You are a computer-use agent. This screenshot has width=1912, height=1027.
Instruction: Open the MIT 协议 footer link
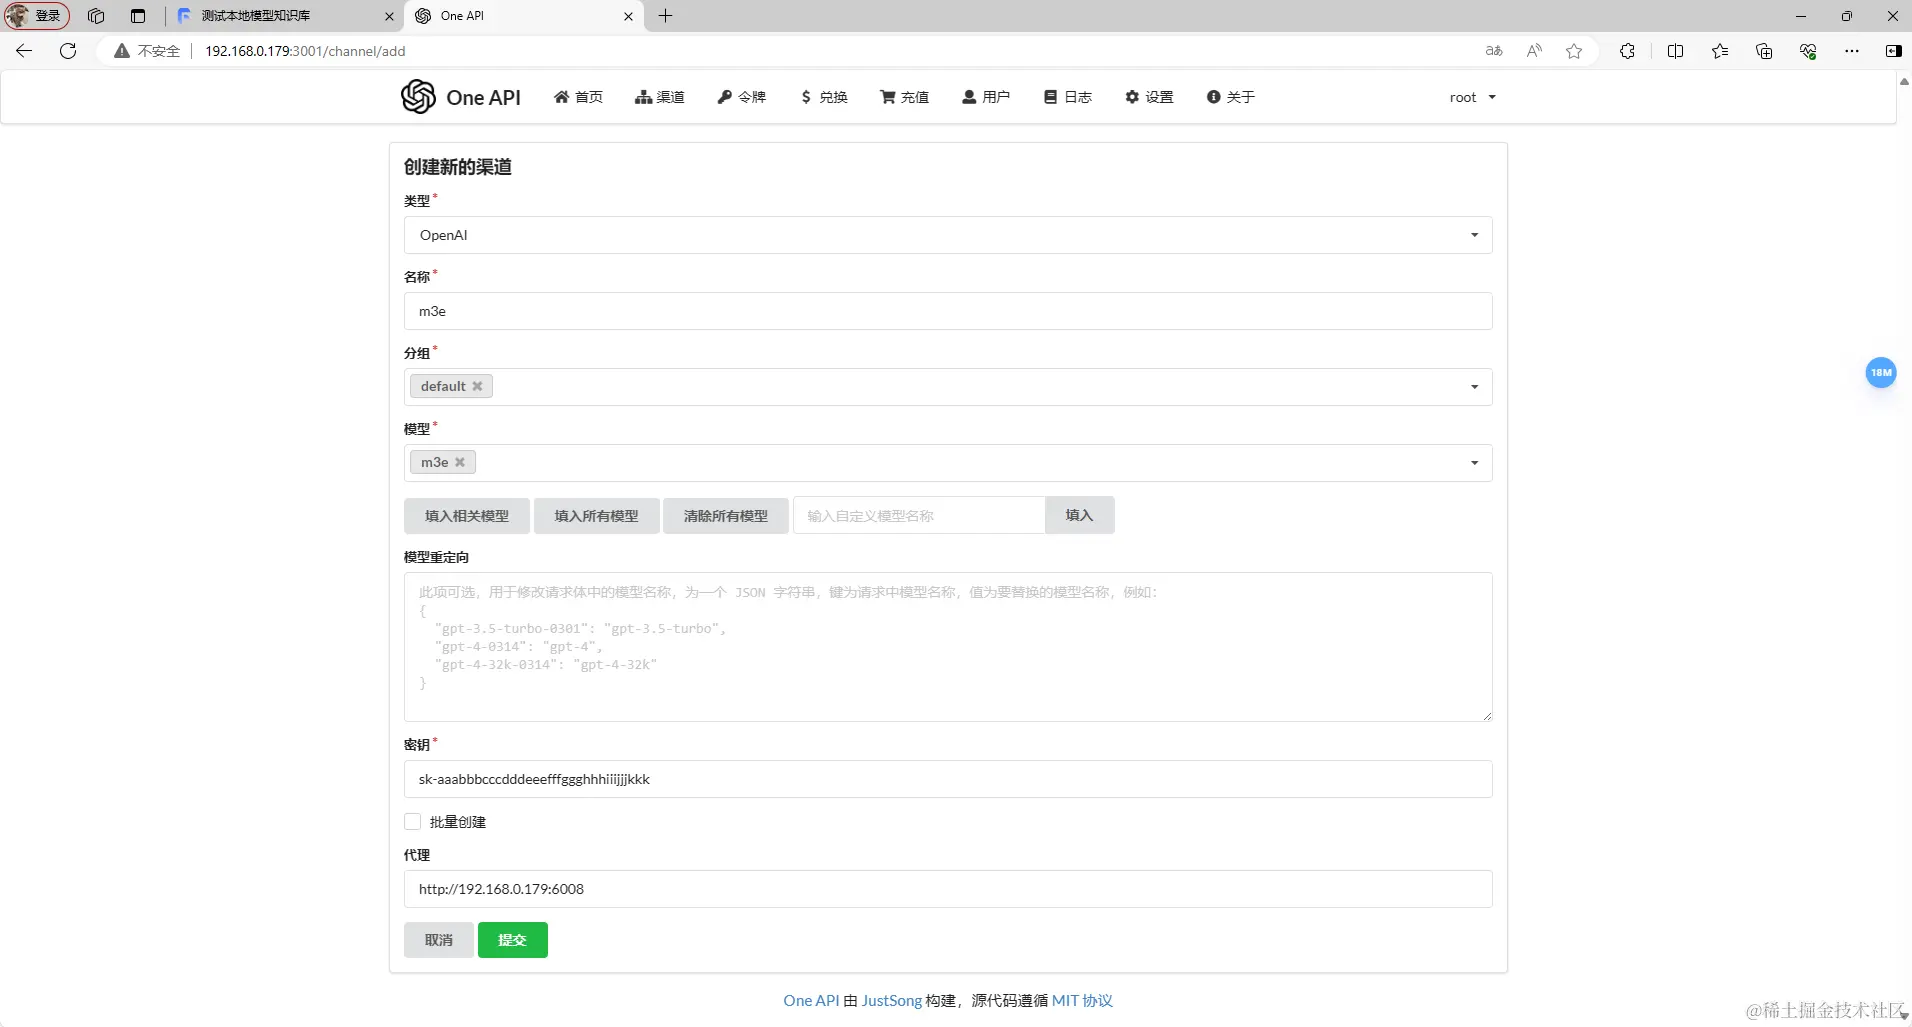(1082, 1001)
